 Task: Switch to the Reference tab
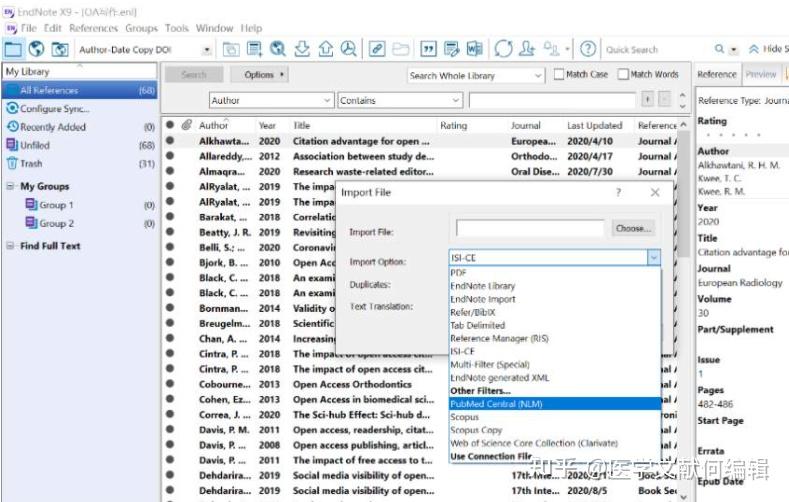click(717, 74)
